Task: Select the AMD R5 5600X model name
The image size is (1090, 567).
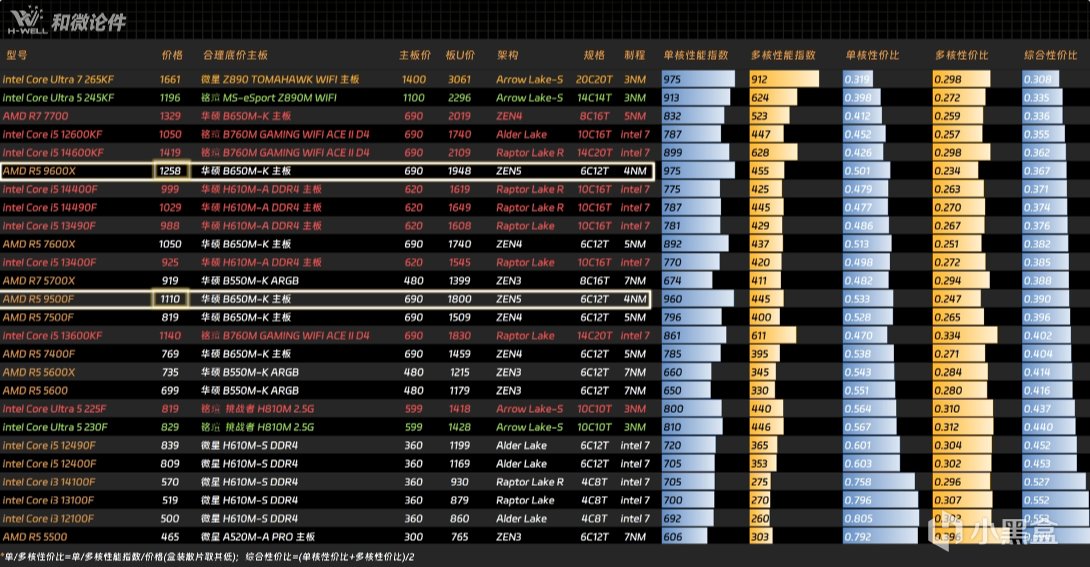Action: tap(39, 372)
